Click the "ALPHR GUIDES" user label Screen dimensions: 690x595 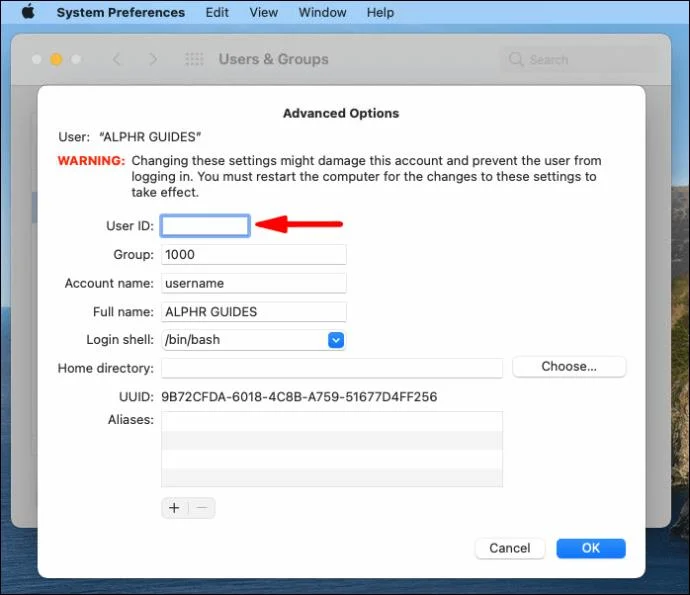pos(150,137)
